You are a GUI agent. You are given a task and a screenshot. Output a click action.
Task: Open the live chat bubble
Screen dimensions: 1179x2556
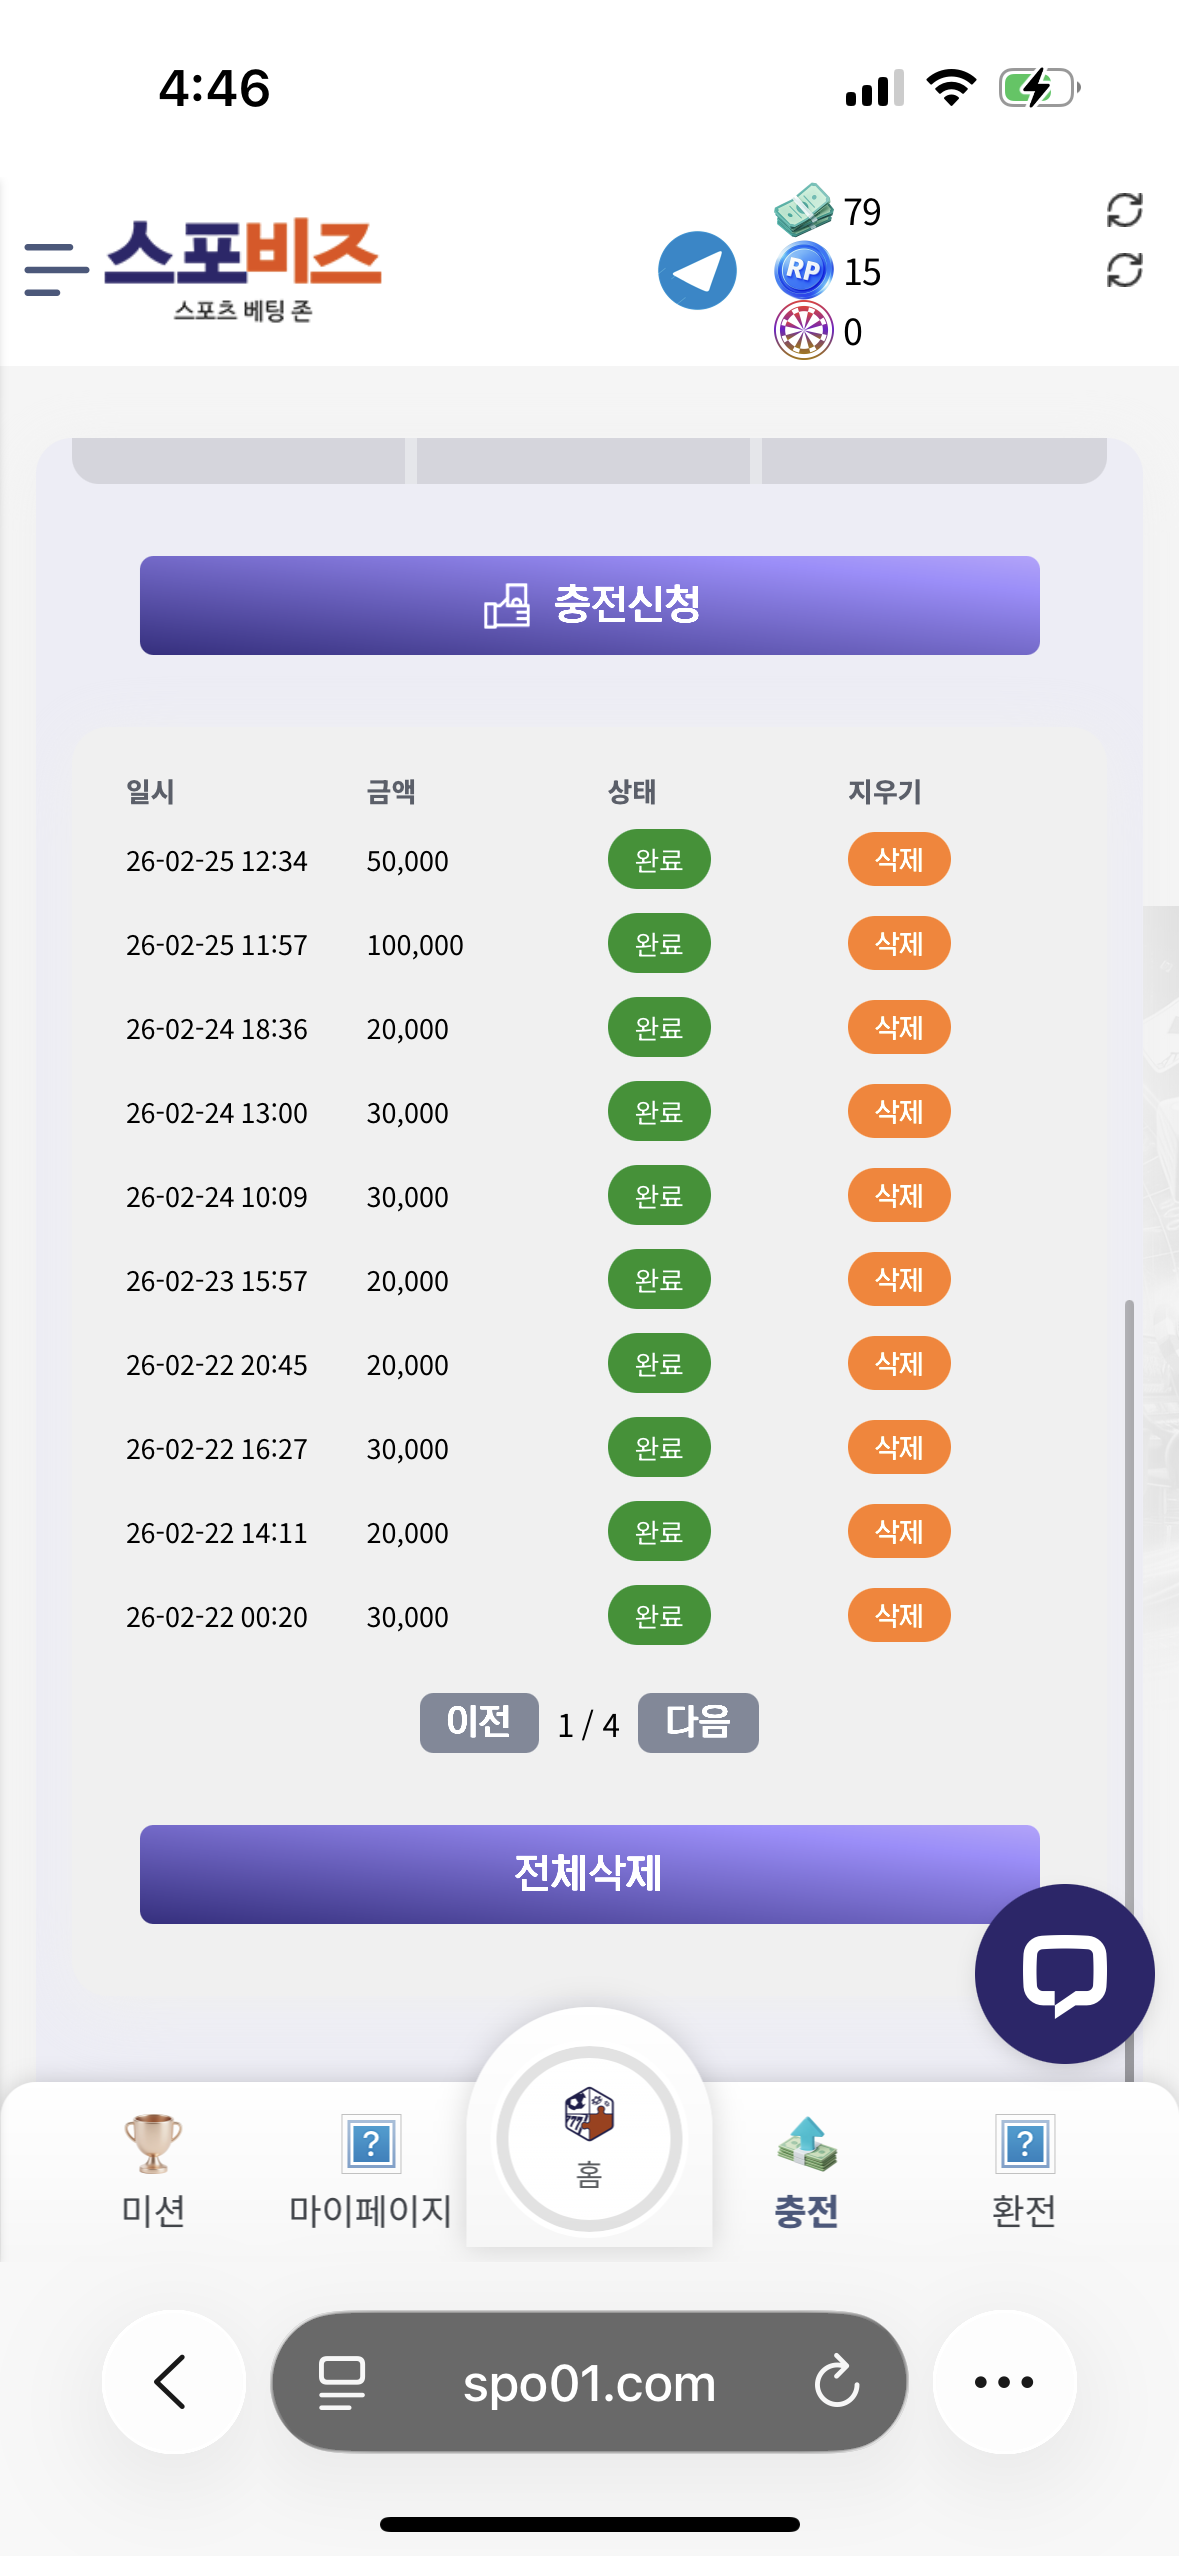(1064, 1973)
